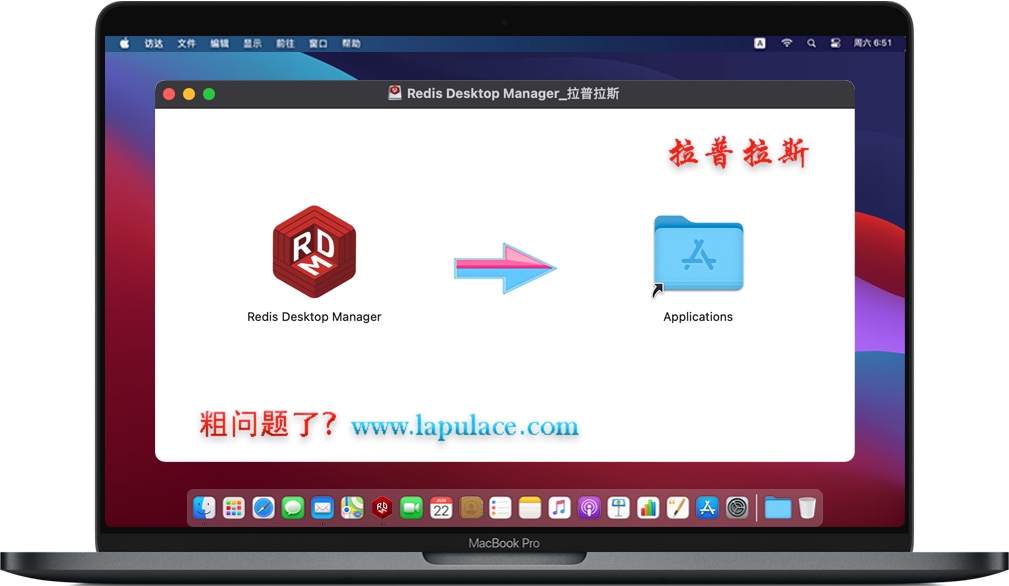Open the Applications folder shortcut
The height and width of the screenshot is (586, 1009).
[698, 250]
